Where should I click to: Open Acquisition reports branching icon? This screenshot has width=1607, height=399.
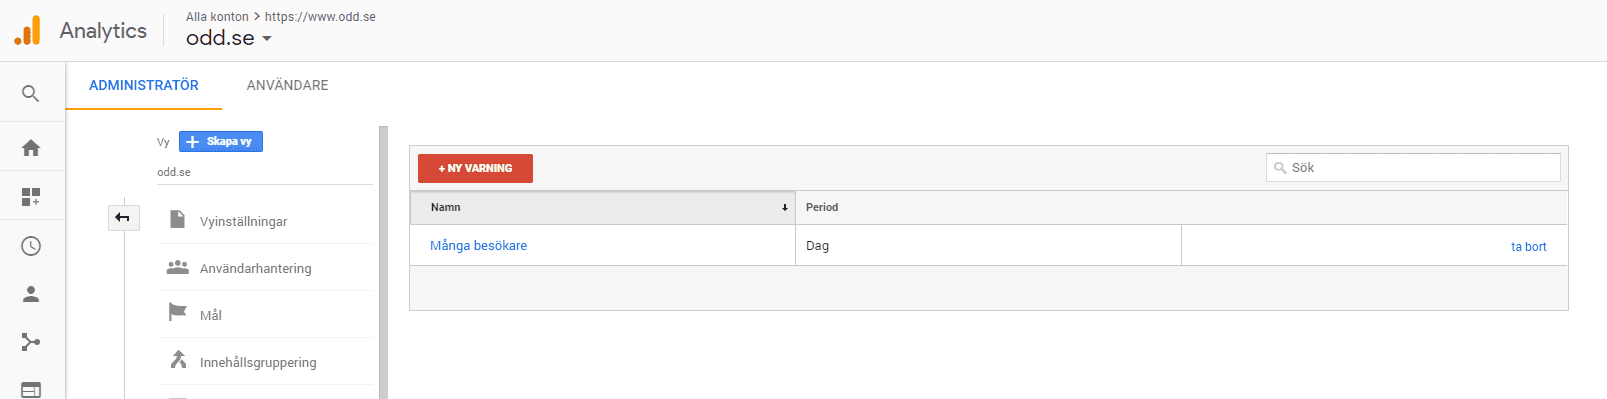tap(31, 342)
